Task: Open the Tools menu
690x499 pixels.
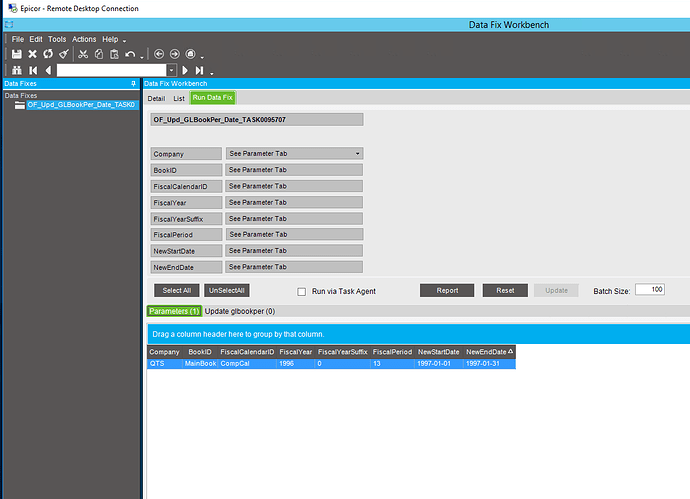Action: [x=57, y=39]
